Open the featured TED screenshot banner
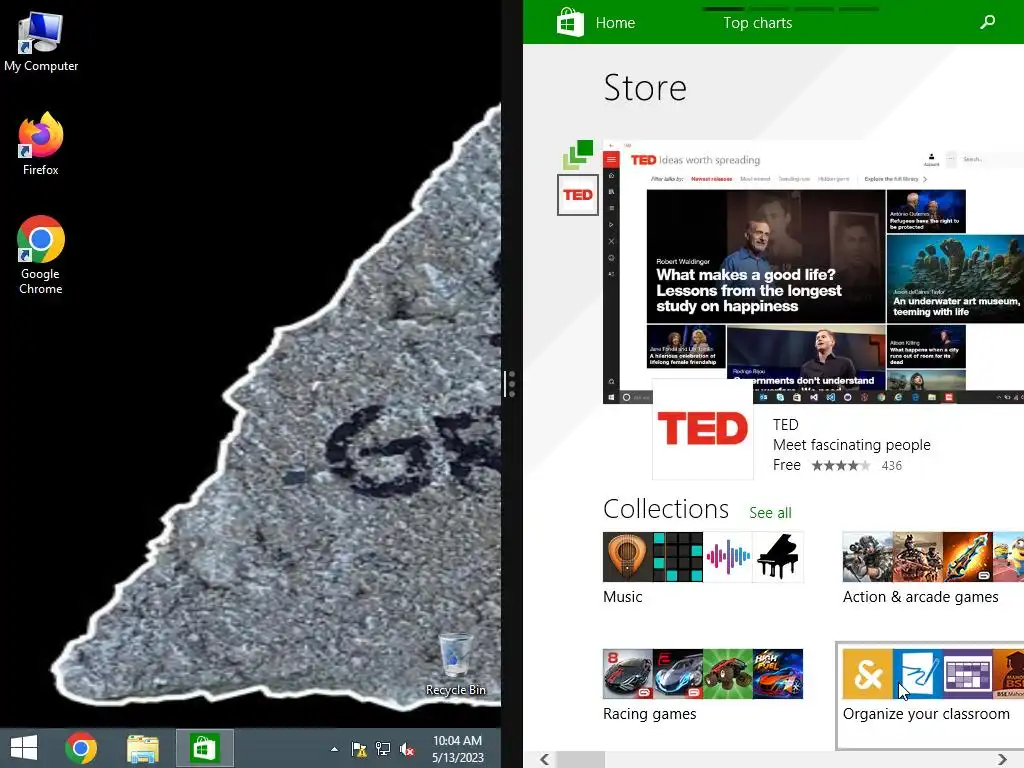 point(813,271)
